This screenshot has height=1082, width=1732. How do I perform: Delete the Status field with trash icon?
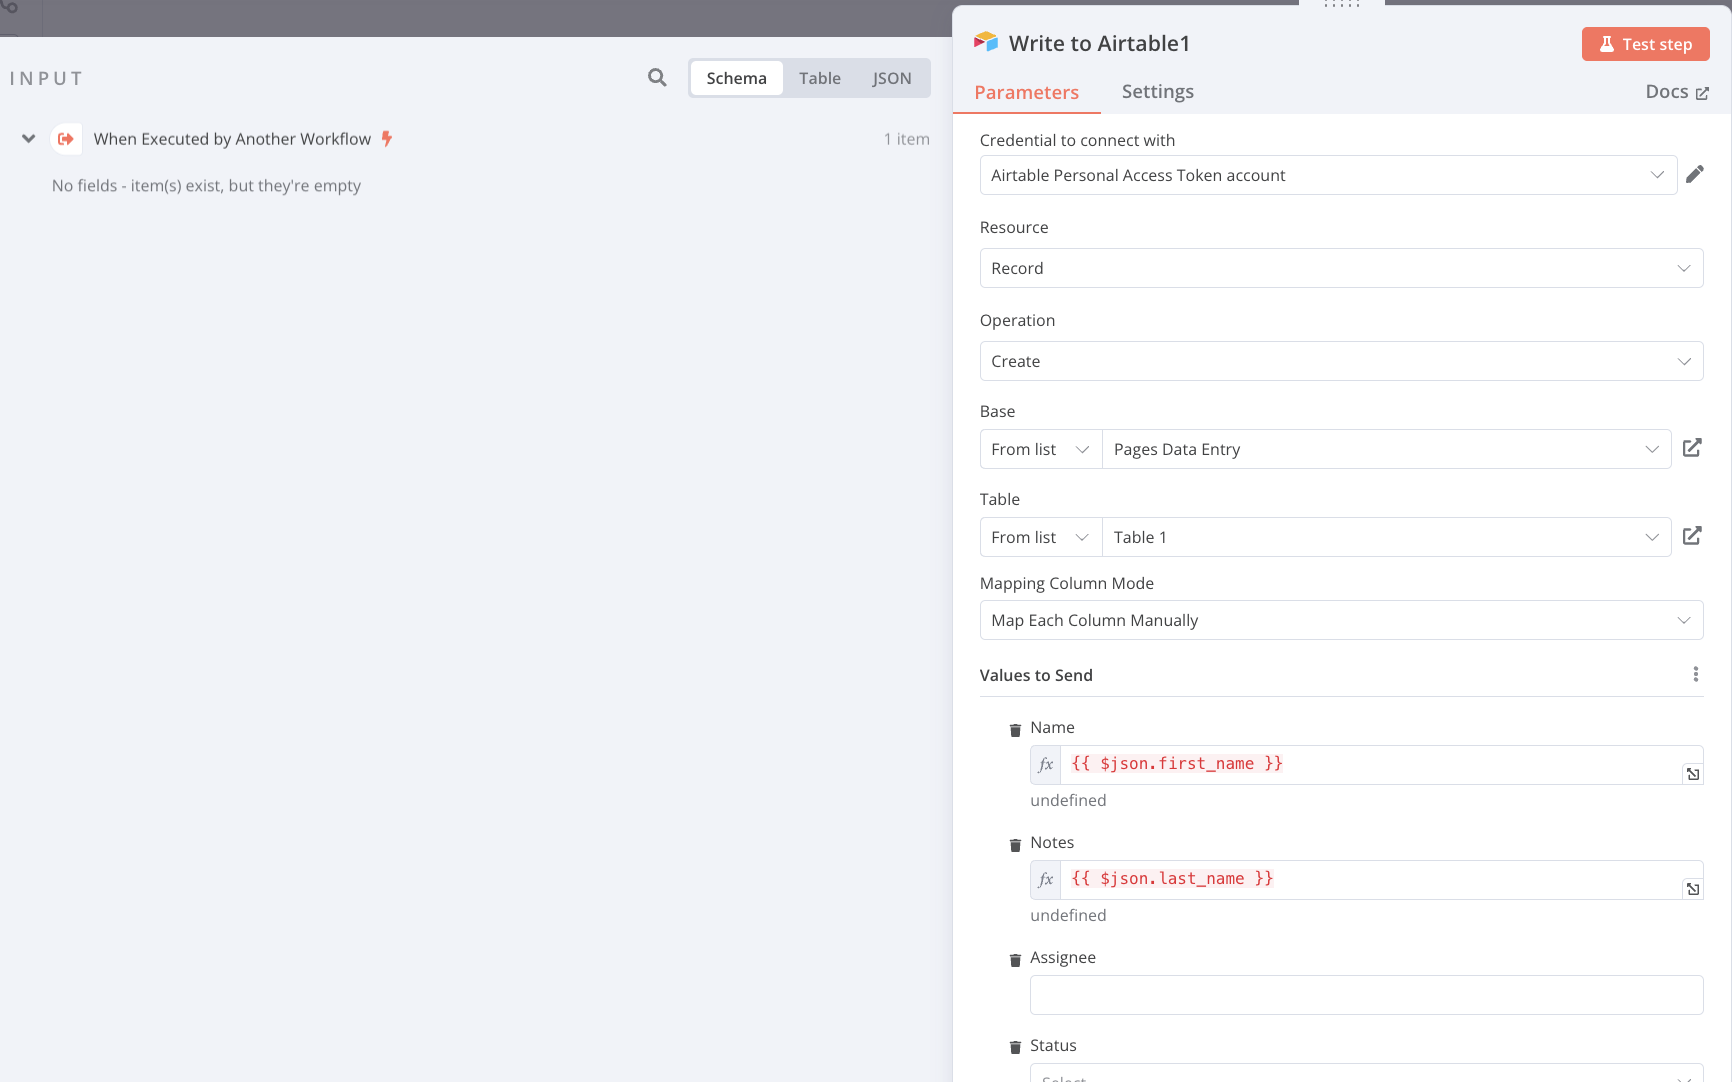point(1015,1047)
